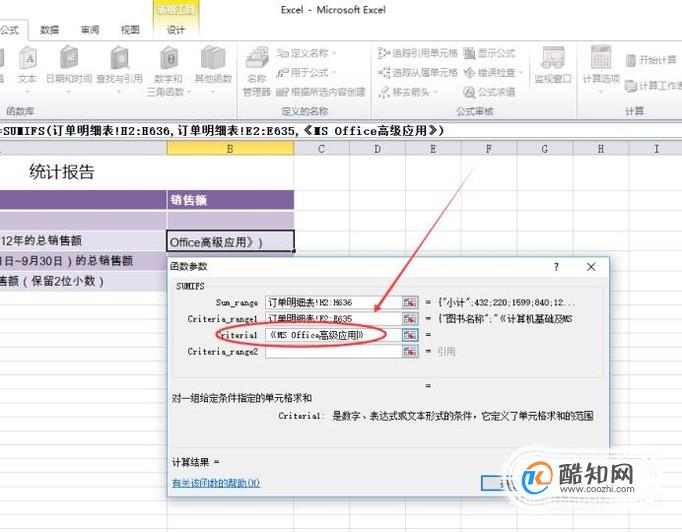Select column D header

377,149
